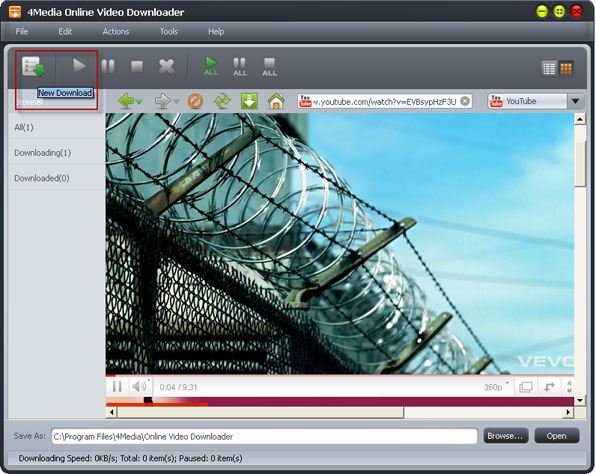Clear the URL address field
Viewport: 596px width, 474px height.
pos(464,101)
